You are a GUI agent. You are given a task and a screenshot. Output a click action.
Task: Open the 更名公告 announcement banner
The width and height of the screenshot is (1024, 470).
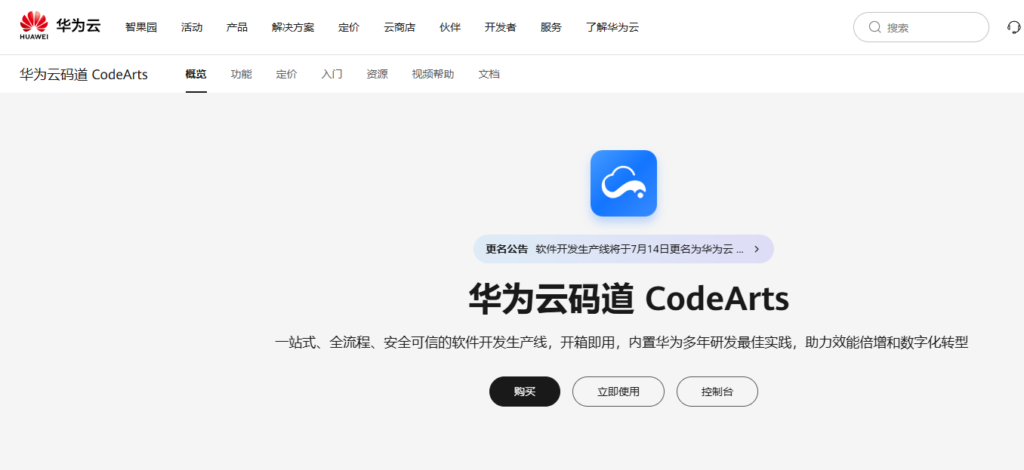(x=624, y=249)
